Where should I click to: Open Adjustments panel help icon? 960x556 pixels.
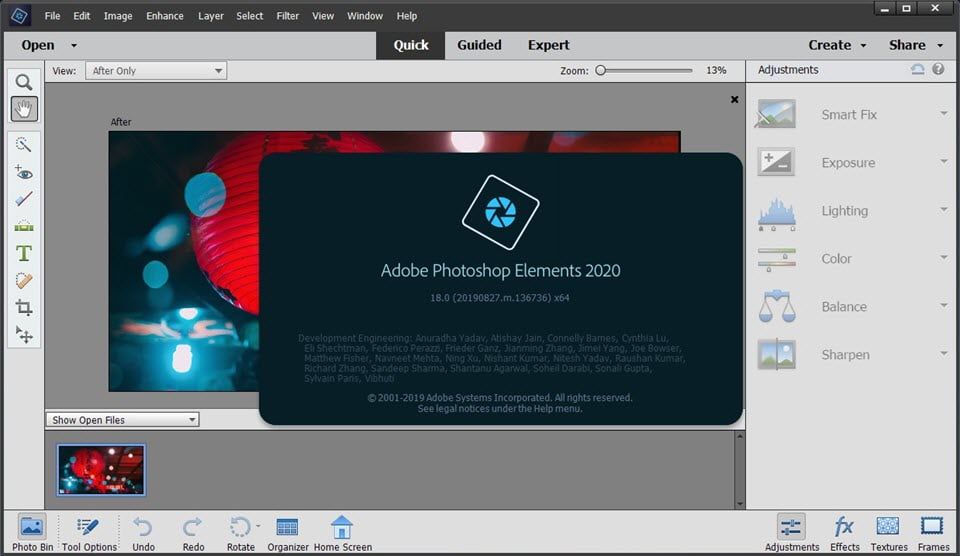[938, 69]
